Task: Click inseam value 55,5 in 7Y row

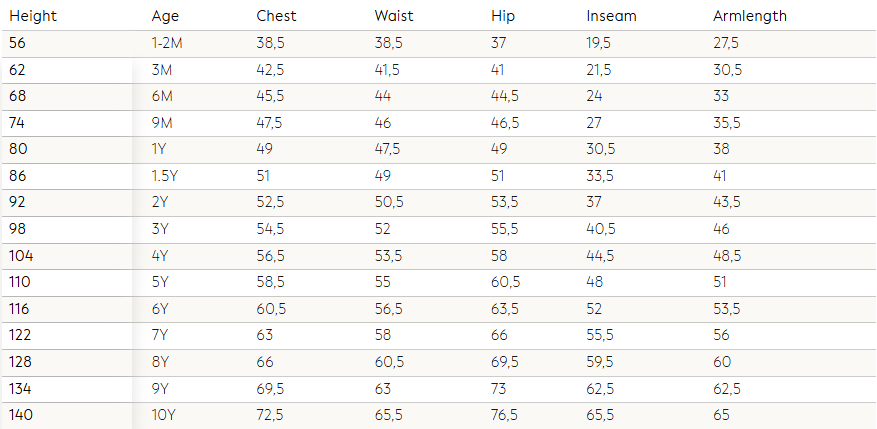Action: click(601, 335)
